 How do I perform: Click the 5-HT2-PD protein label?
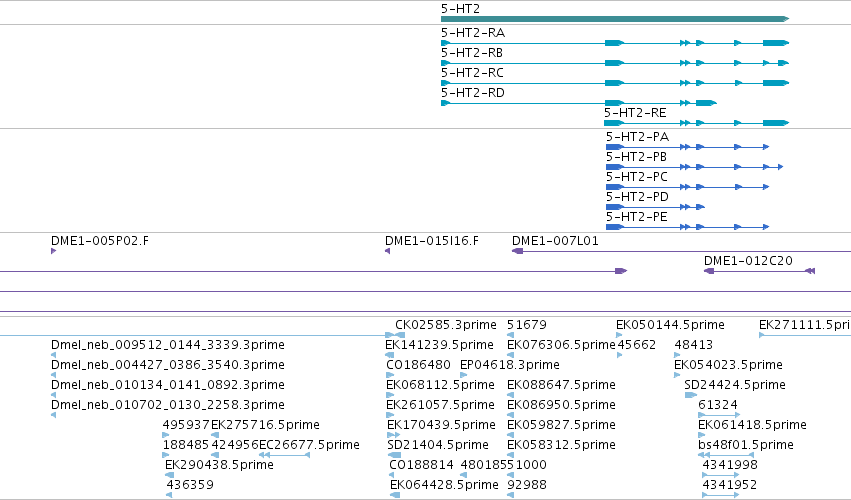pos(637,198)
